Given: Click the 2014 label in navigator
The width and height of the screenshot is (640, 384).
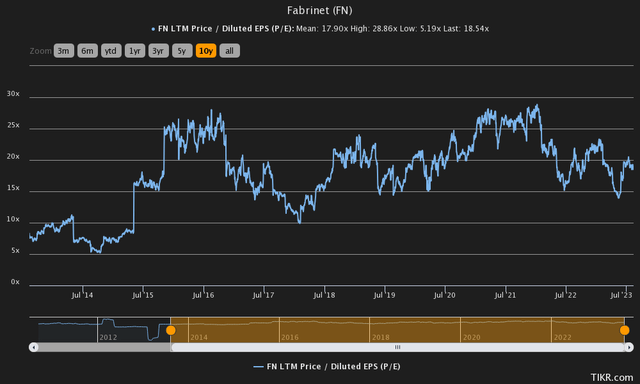Looking at the screenshot, I should pyautogui.click(x=199, y=337).
